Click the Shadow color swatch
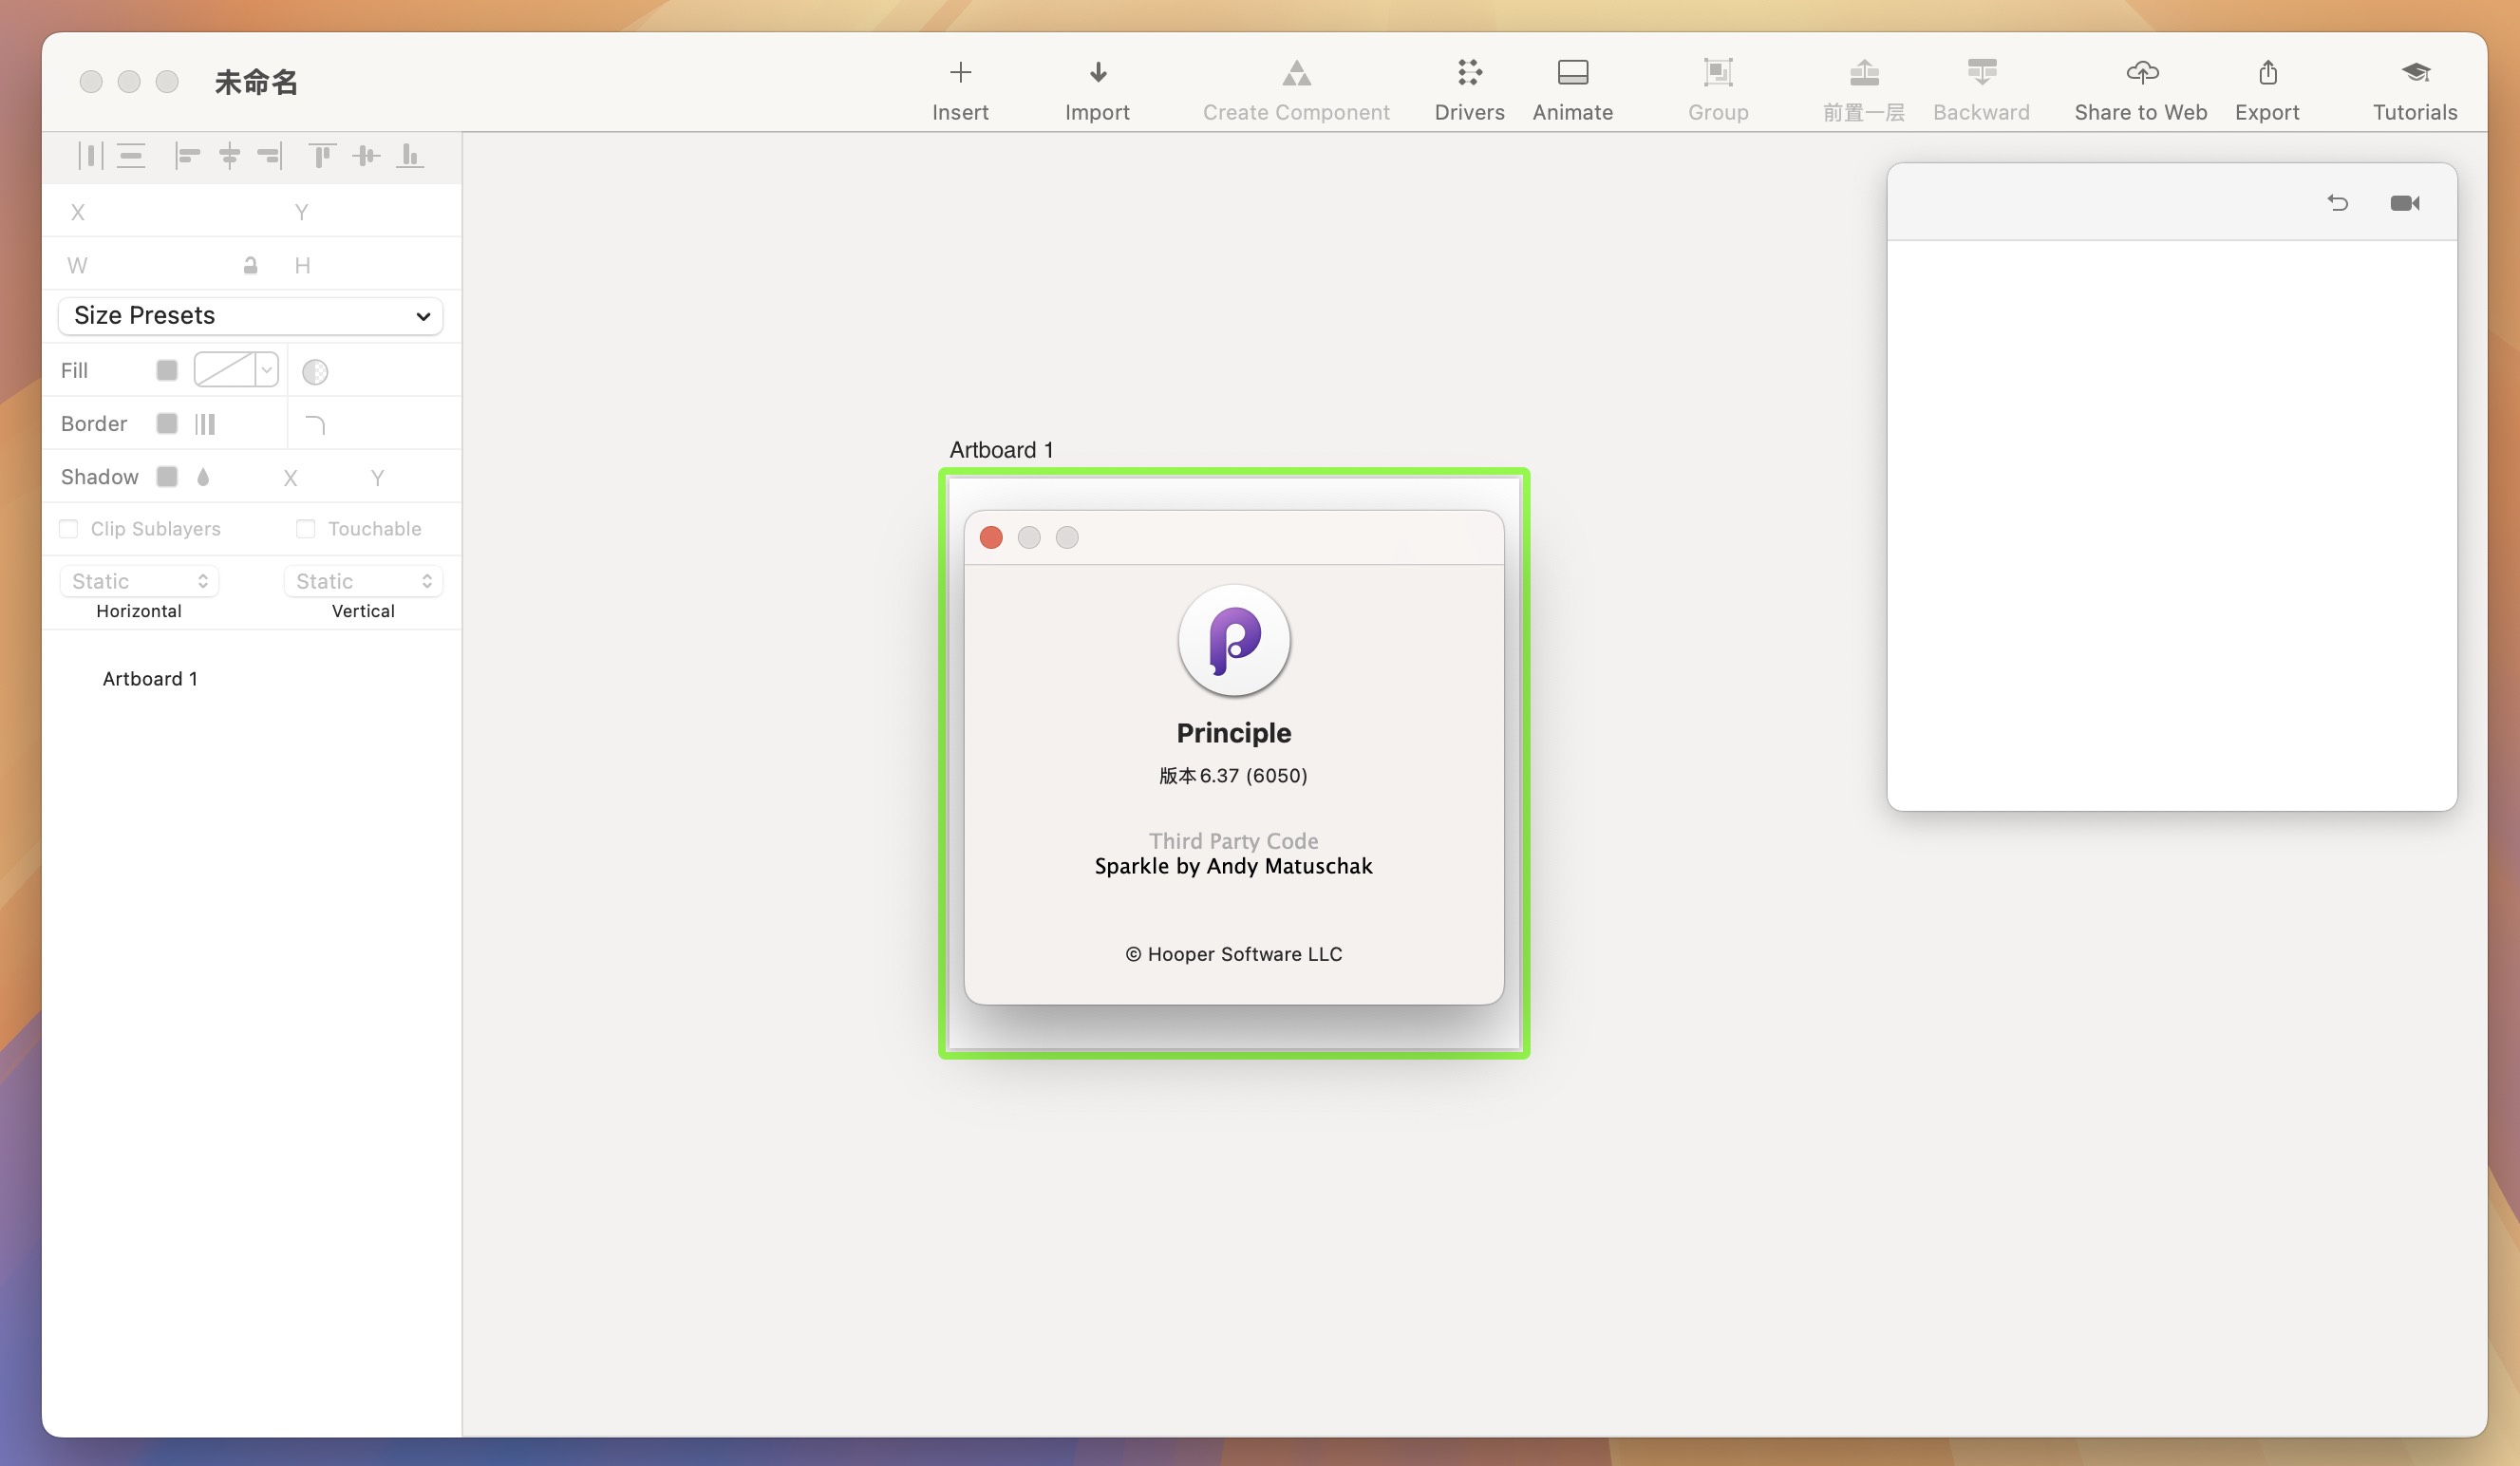 (167, 476)
